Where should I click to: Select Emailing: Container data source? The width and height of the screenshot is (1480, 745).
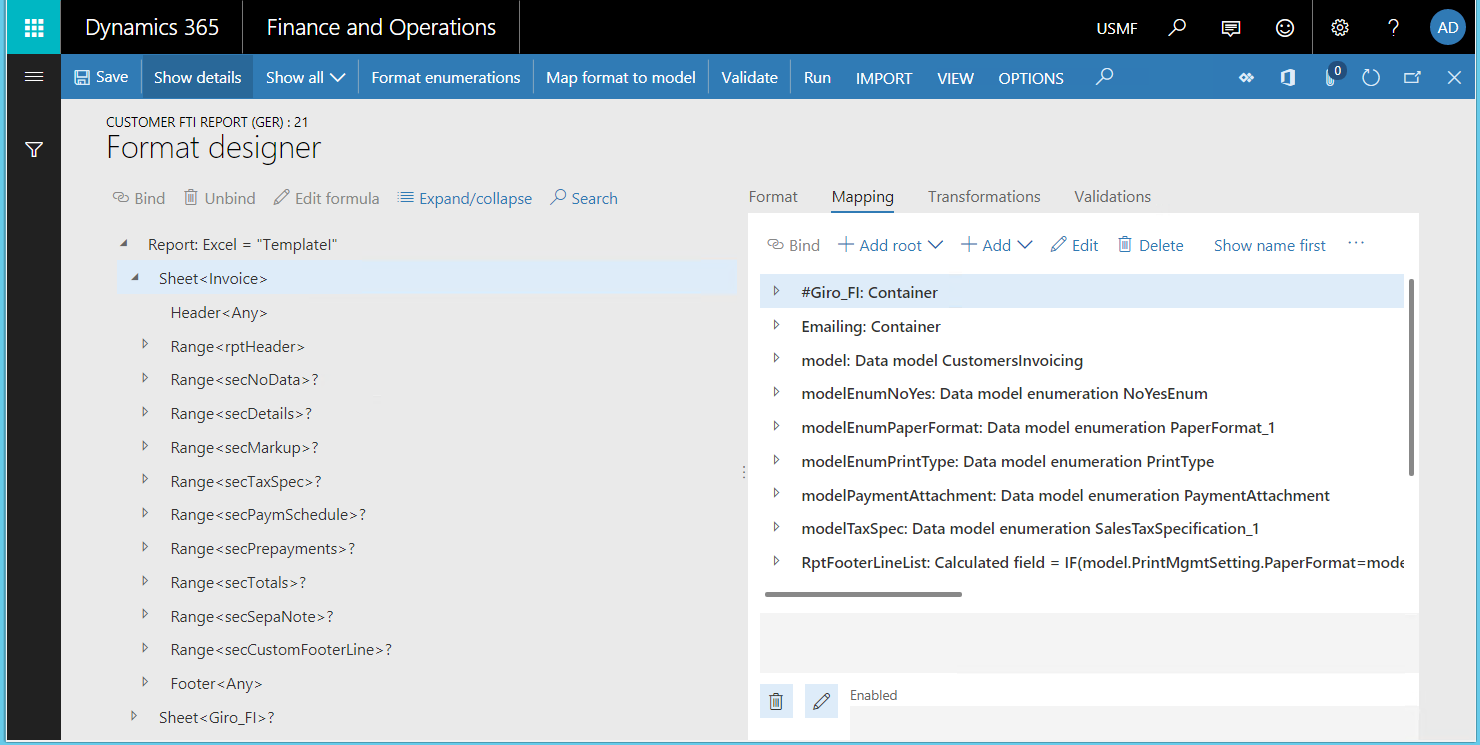(x=871, y=326)
